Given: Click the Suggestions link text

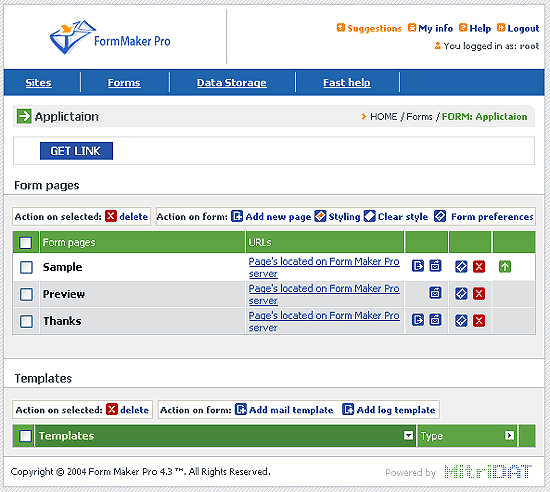Looking at the screenshot, I should point(375,28).
